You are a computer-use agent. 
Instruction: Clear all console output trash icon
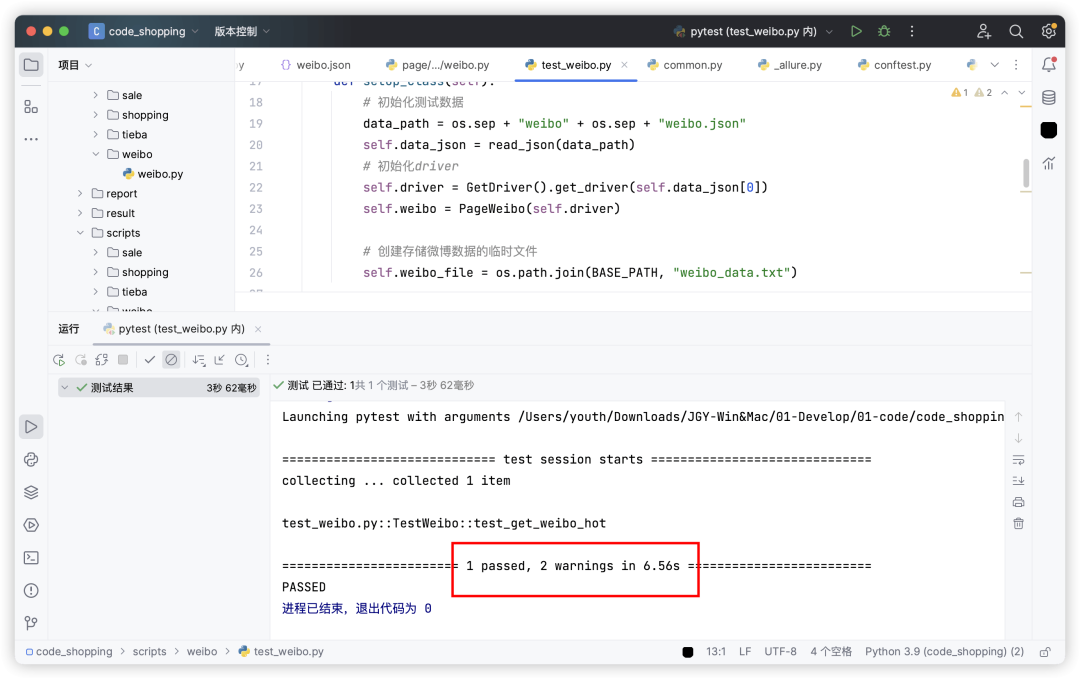tap(1019, 523)
